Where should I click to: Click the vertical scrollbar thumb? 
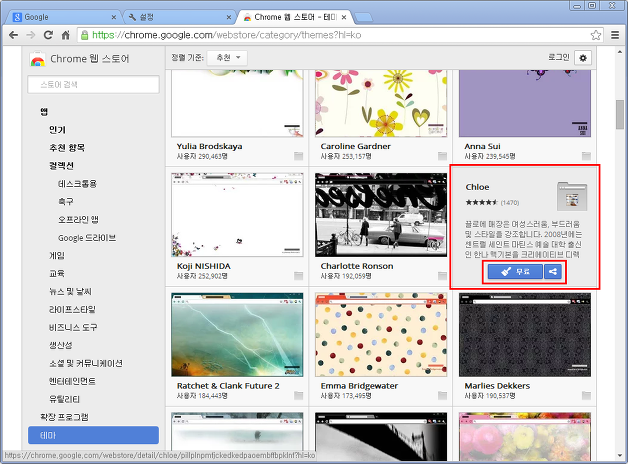point(620,114)
